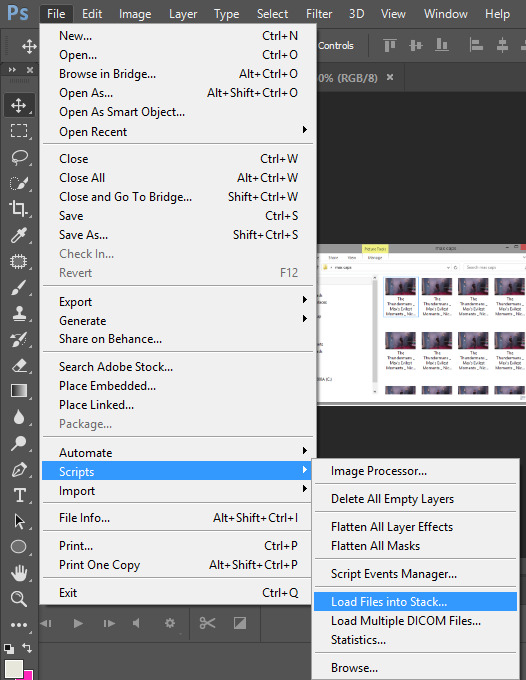Select the Lasso tool
This screenshot has width=526, height=680.
[19, 157]
